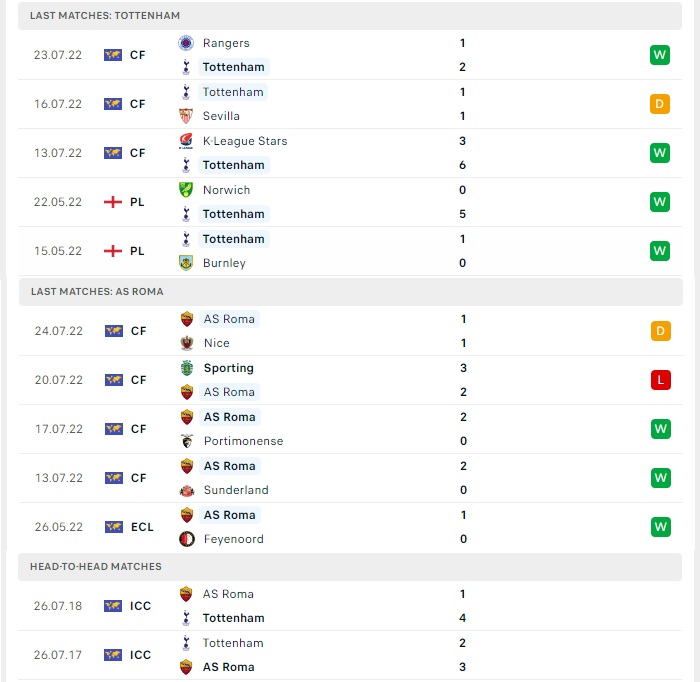Image resolution: width=700 pixels, height=682 pixels.
Task: Open the 26.07.18 ICC head-to-head match
Action: 350,606
